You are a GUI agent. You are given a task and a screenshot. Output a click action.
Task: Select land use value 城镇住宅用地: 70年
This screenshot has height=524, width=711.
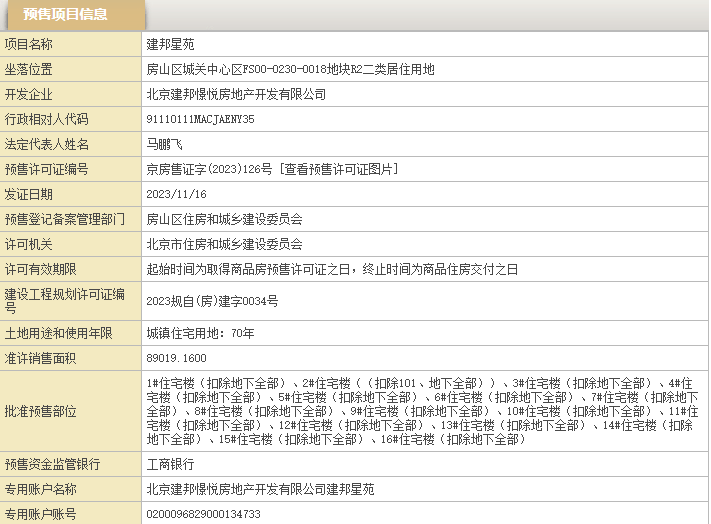(201, 332)
